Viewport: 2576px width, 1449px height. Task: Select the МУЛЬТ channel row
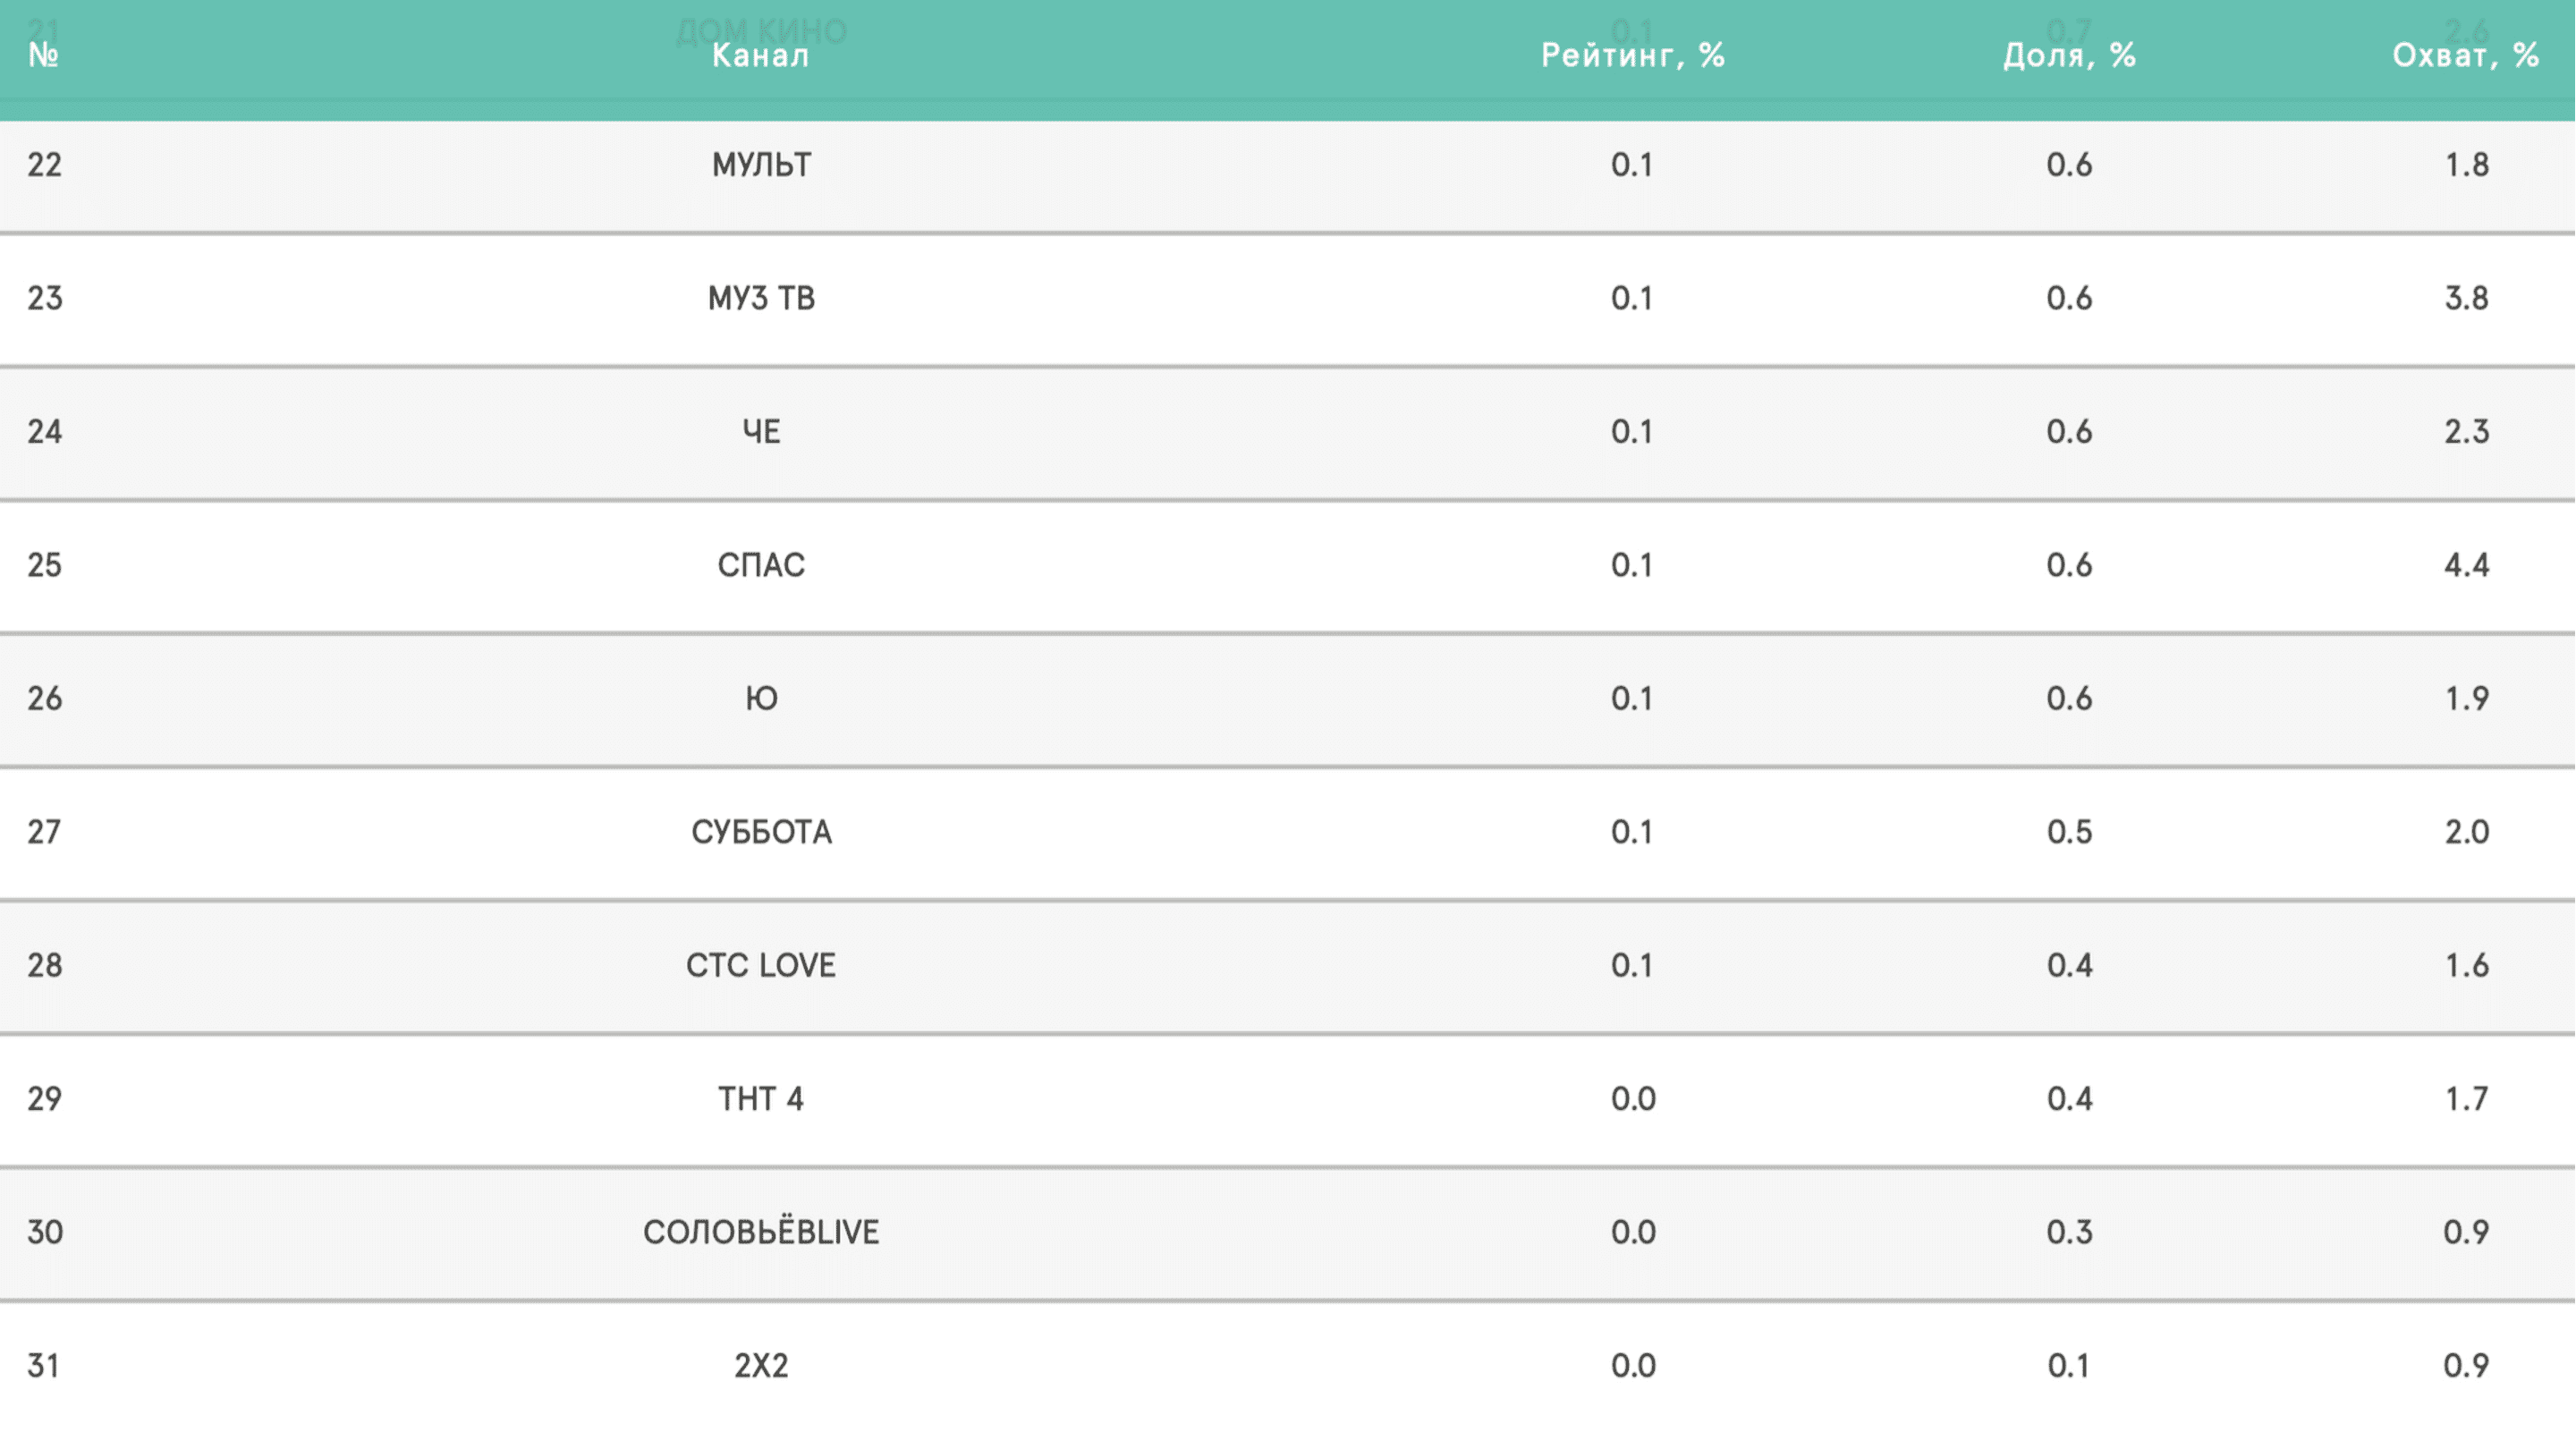761,164
